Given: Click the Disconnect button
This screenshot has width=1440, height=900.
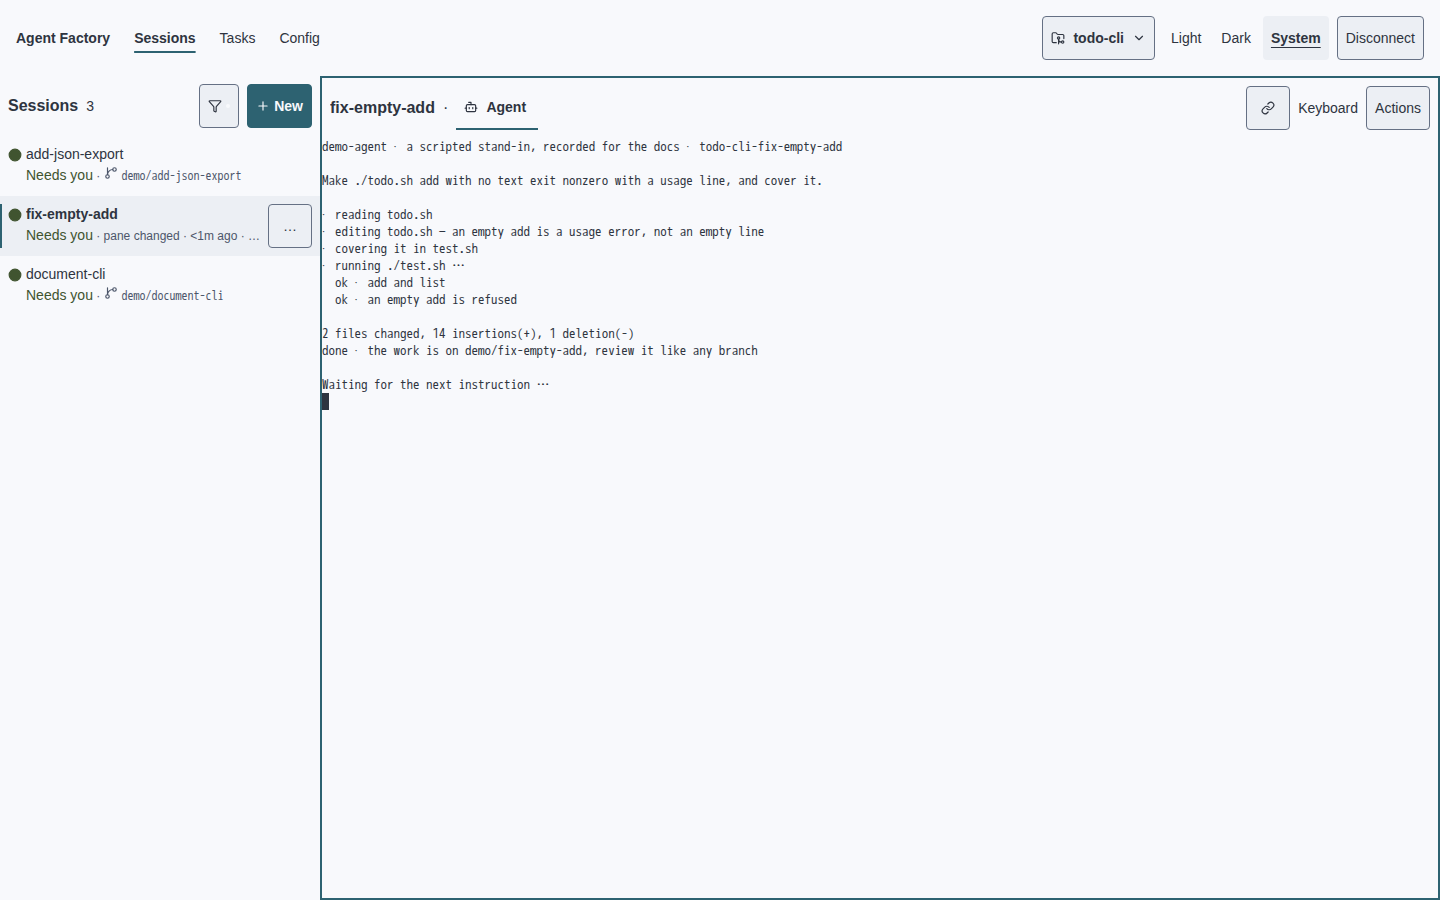Looking at the screenshot, I should point(1380,38).
